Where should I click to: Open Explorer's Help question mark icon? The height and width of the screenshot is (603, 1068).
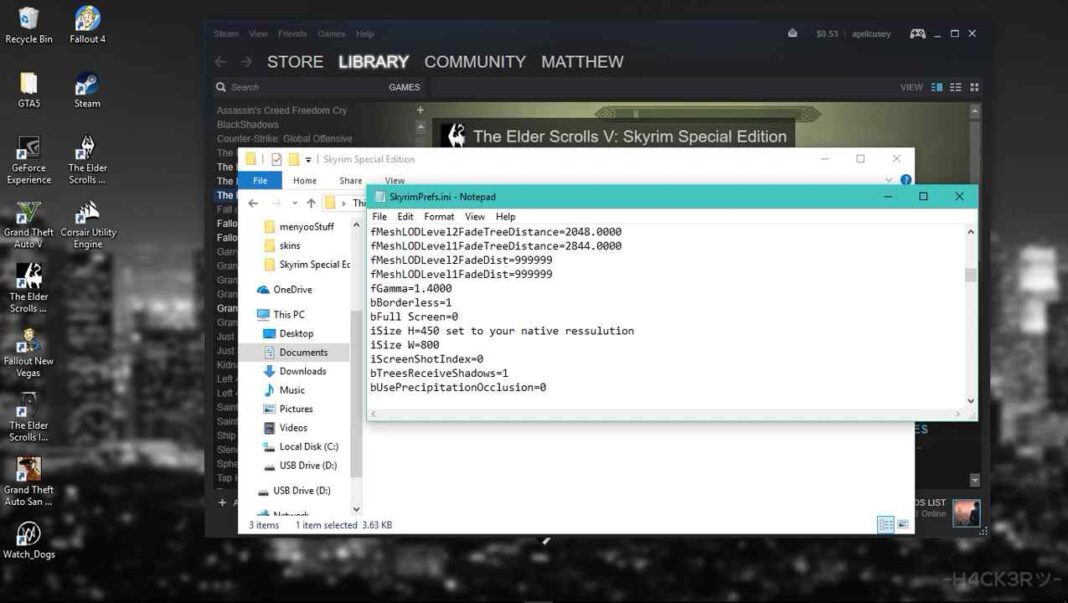pyautogui.click(x=905, y=181)
